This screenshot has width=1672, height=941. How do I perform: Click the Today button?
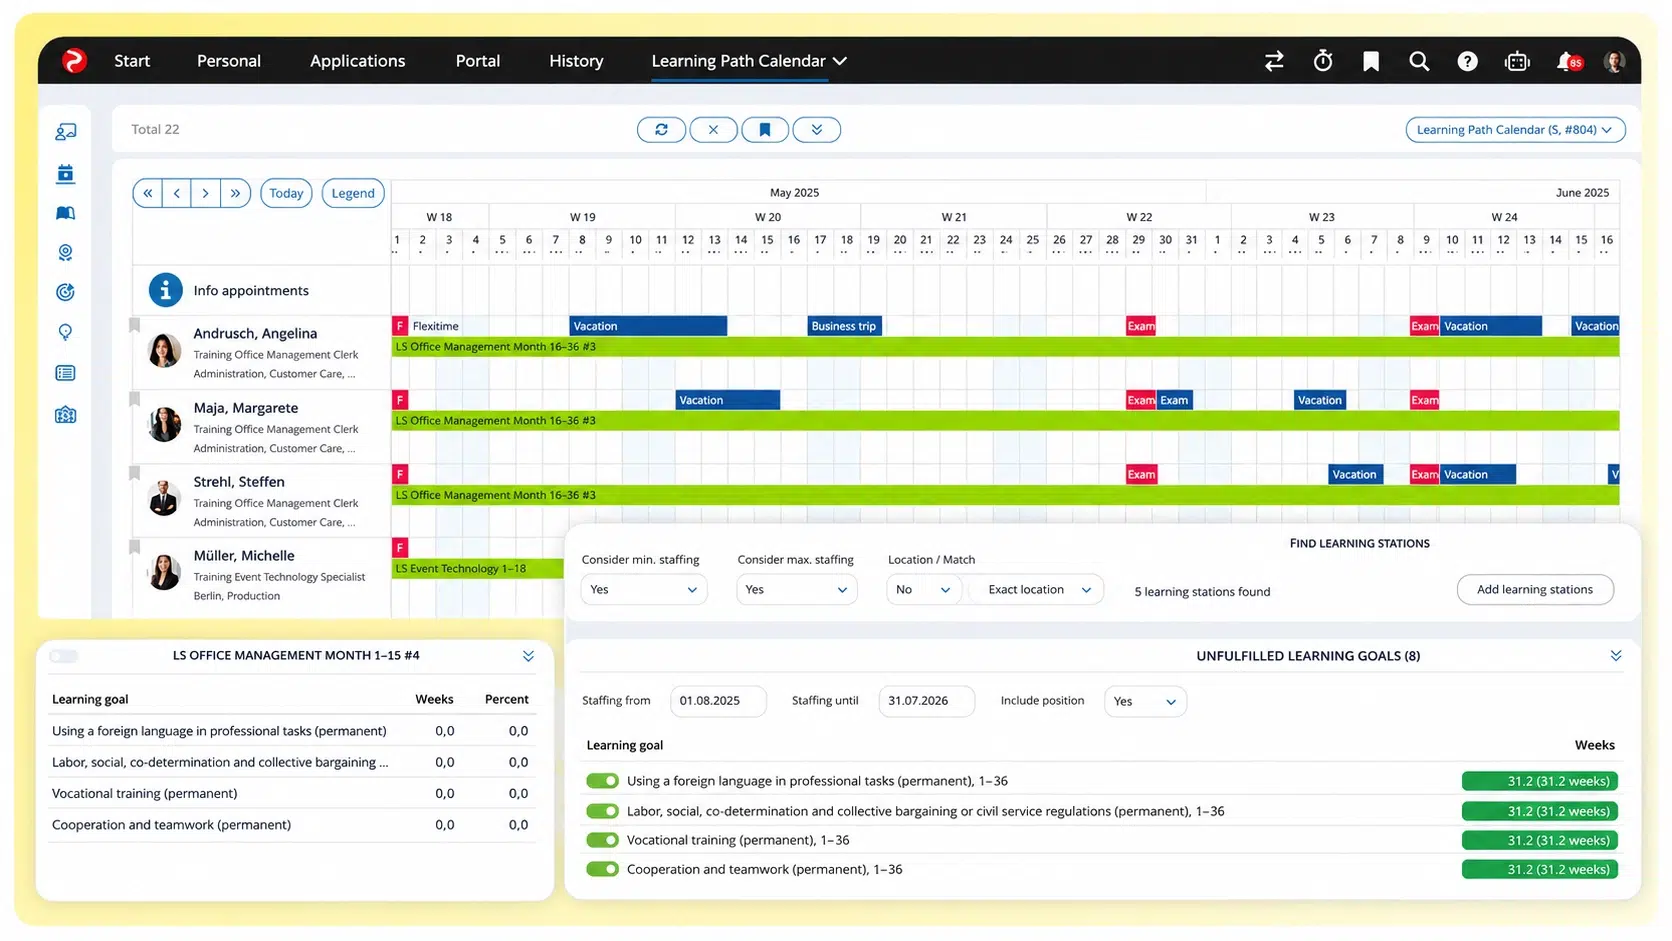click(x=286, y=193)
